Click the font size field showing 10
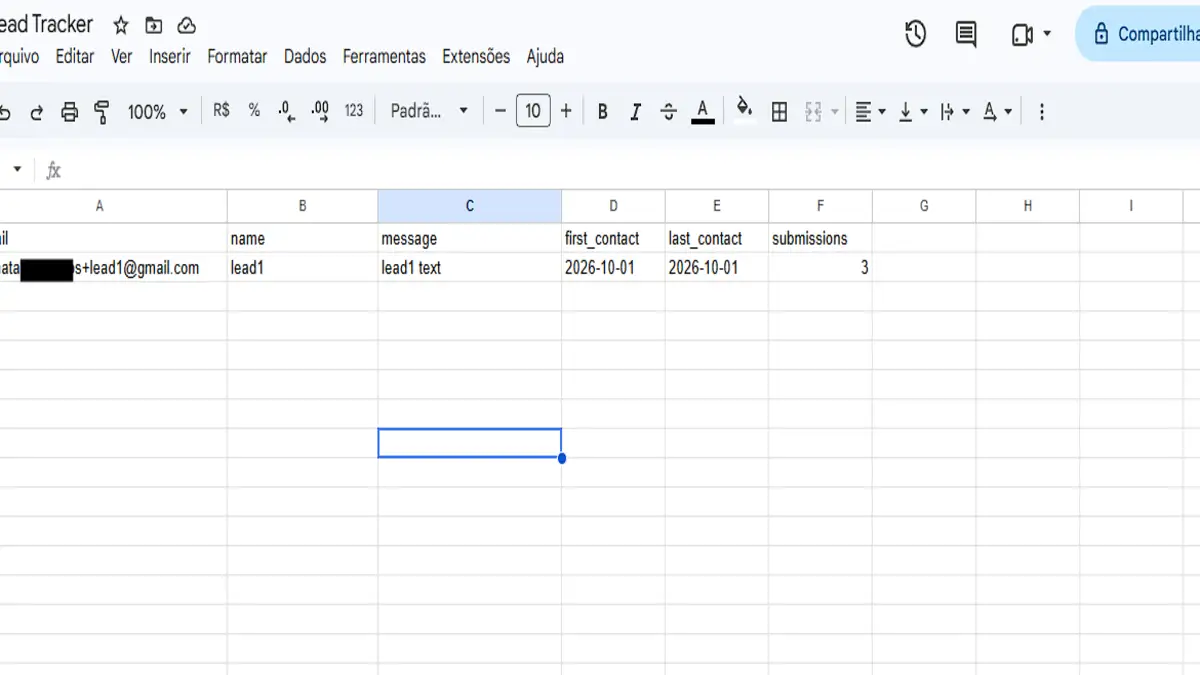Image resolution: width=1200 pixels, height=675 pixels. click(533, 111)
